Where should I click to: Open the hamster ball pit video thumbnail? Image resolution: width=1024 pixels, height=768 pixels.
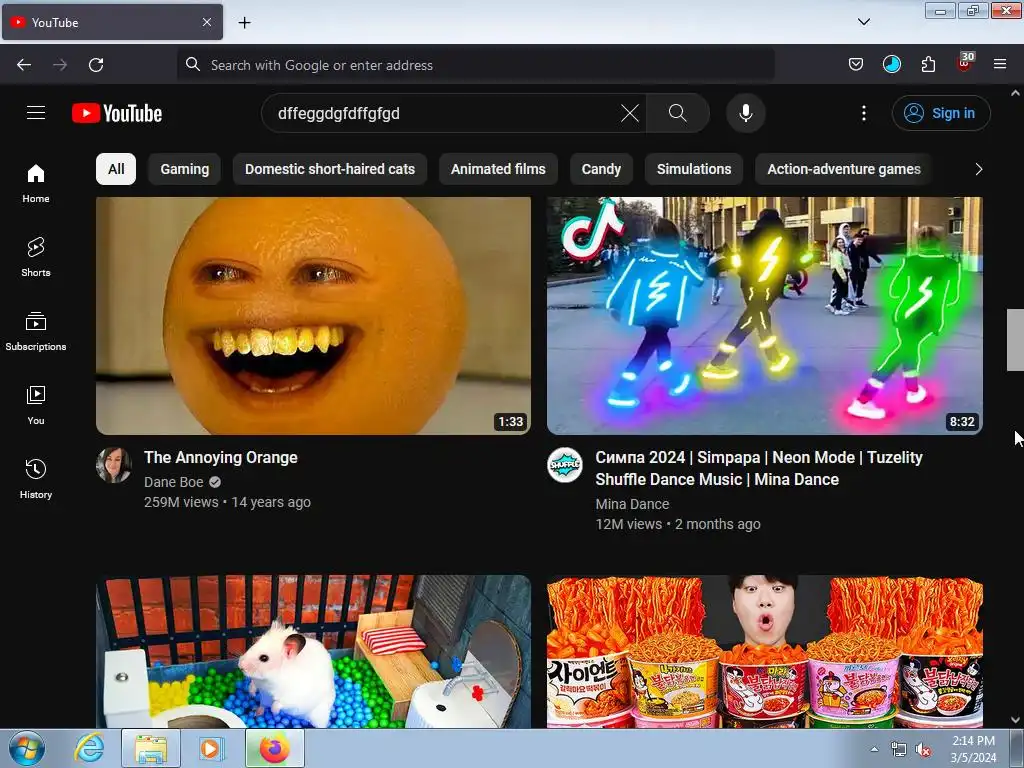(x=313, y=651)
